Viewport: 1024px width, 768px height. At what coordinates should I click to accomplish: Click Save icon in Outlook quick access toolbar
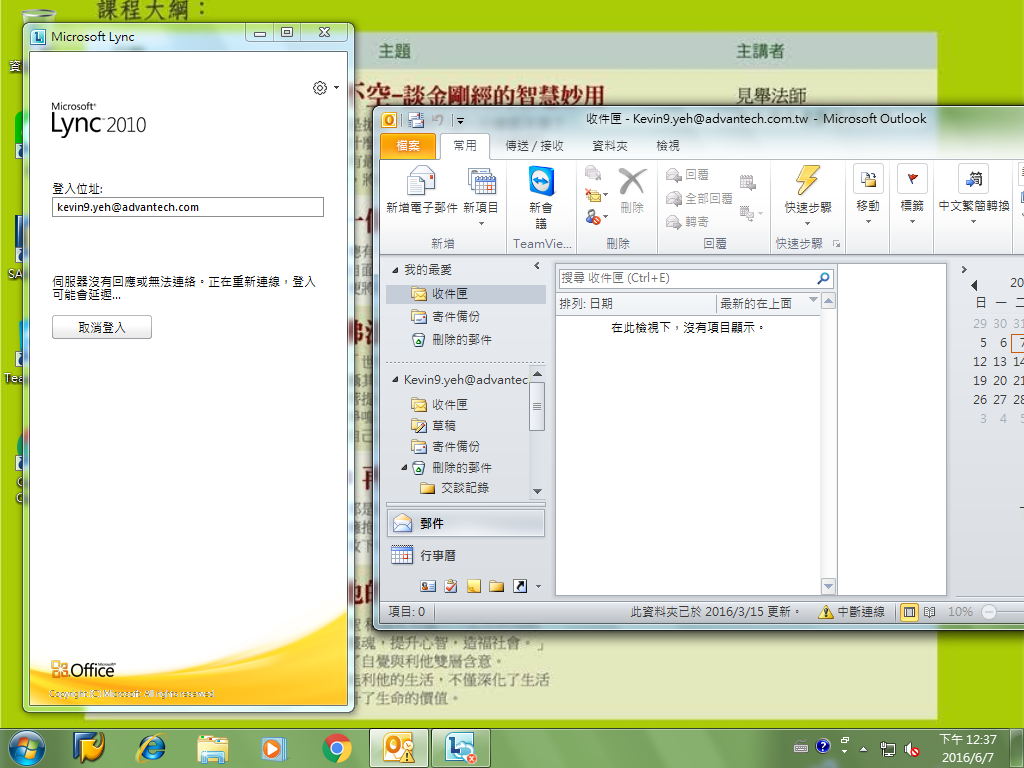point(415,120)
